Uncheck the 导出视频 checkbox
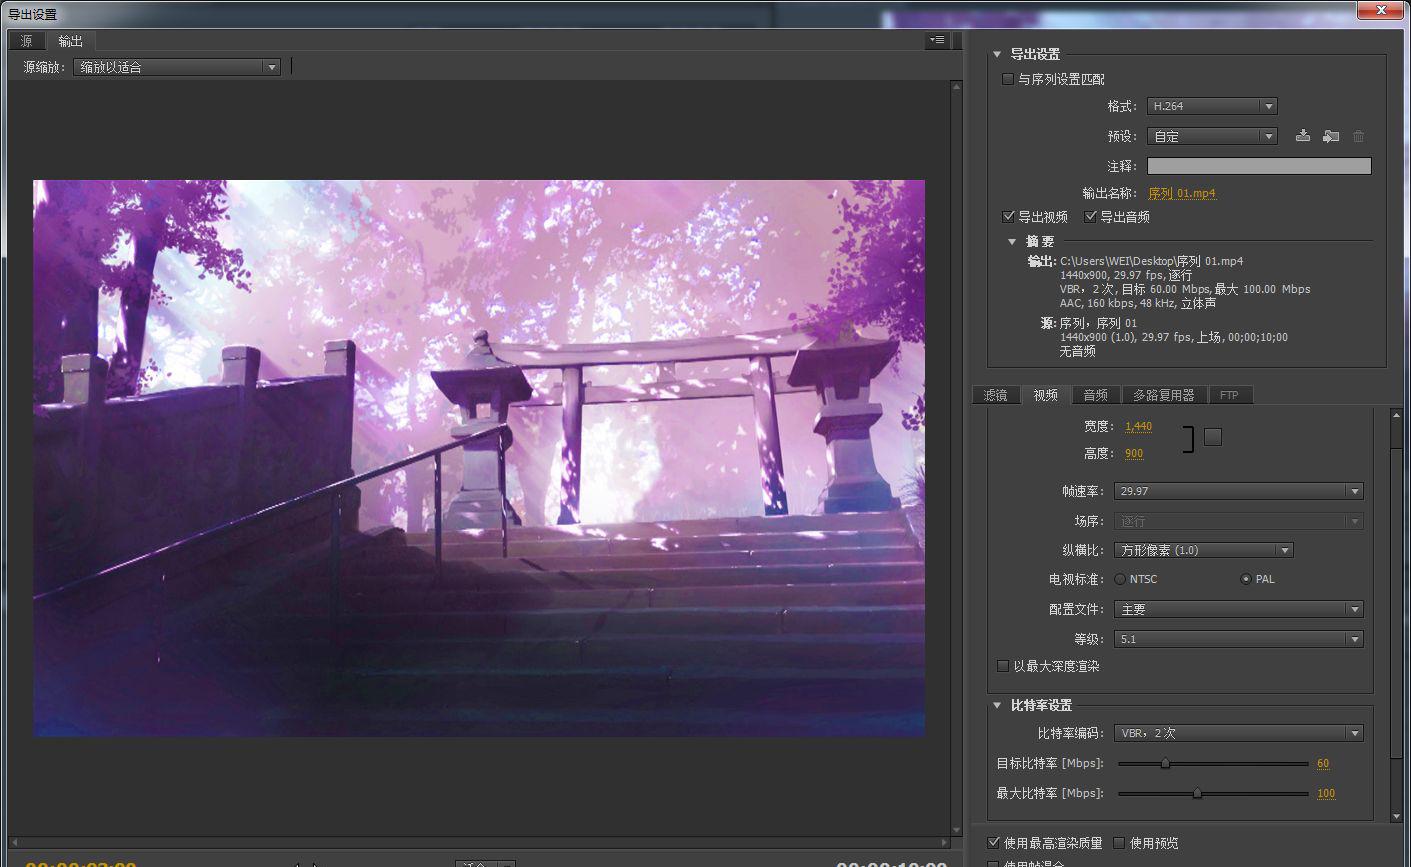Viewport: 1411px width, 867px height. coord(1009,217)
